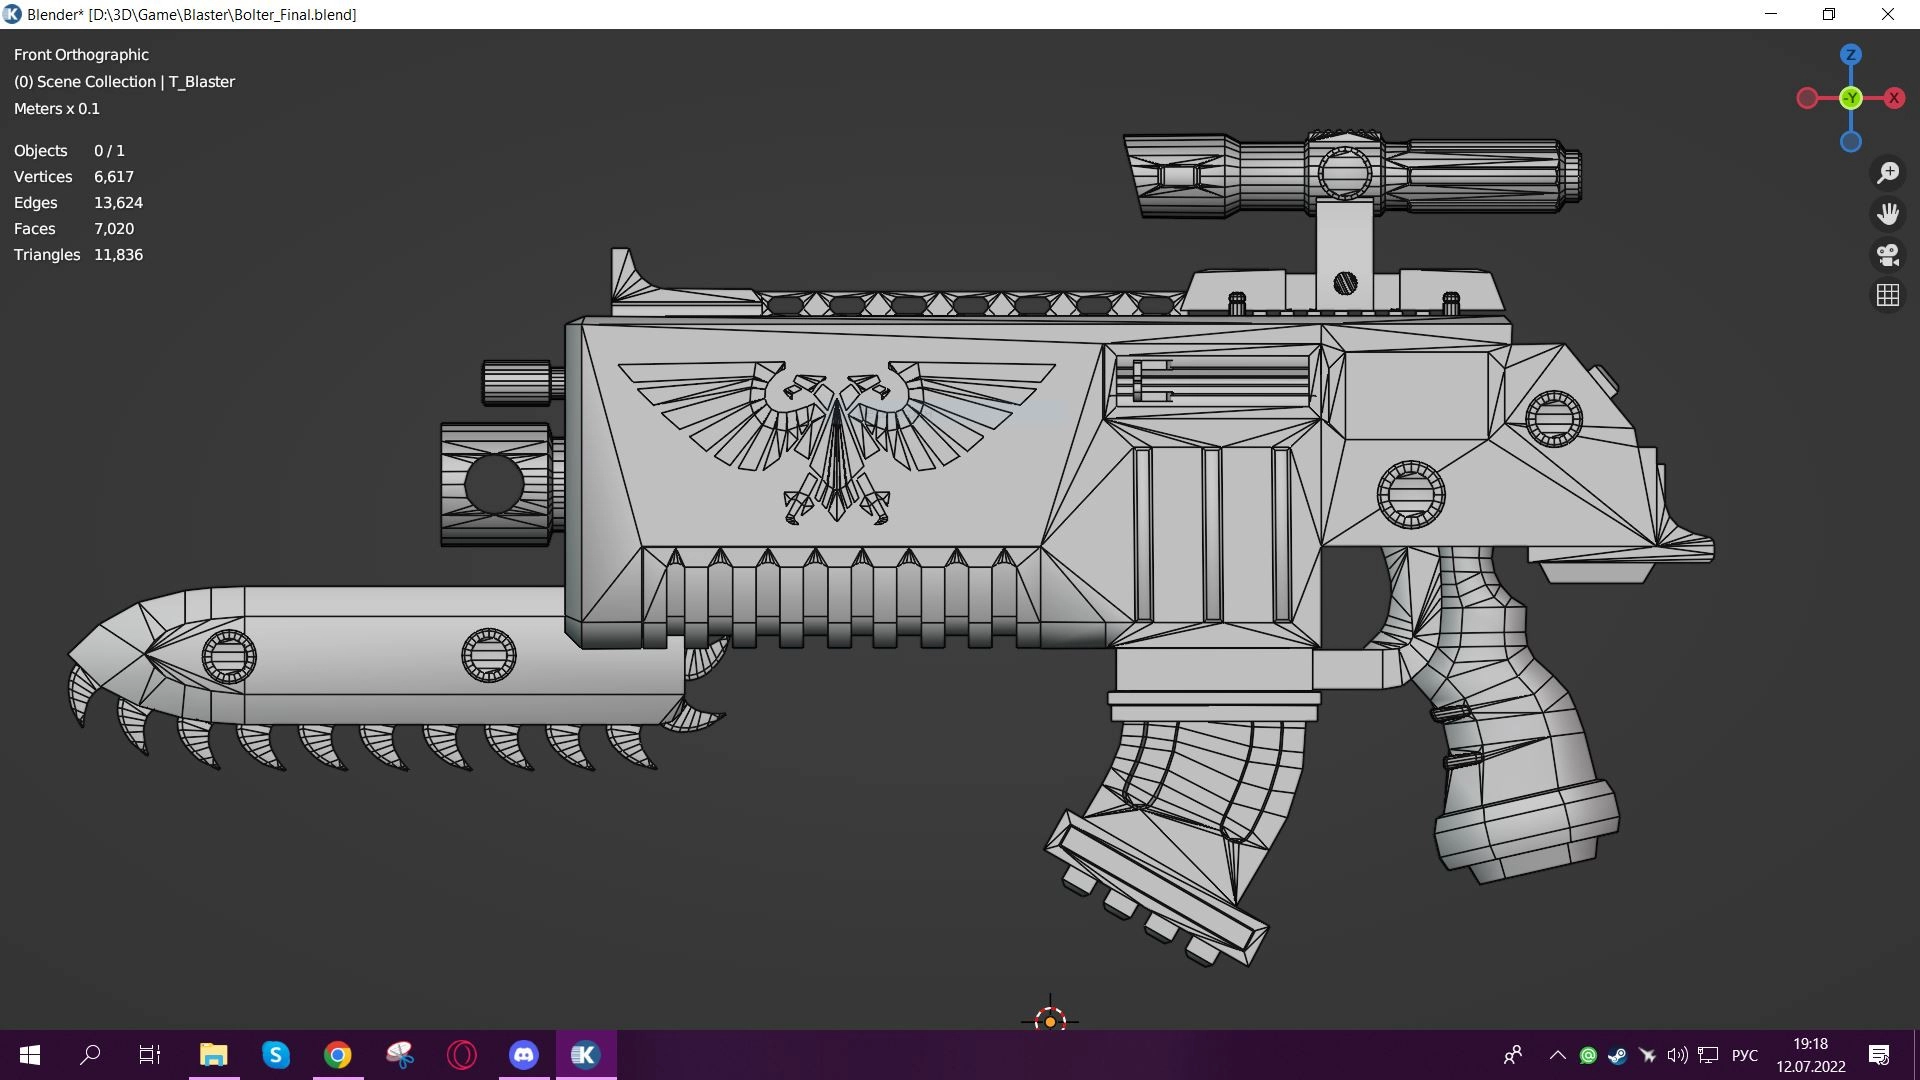Viewport: 1920px width, 1080px height.
Task: Open the РУС language switcher
Action: tap(1745, 1055)
